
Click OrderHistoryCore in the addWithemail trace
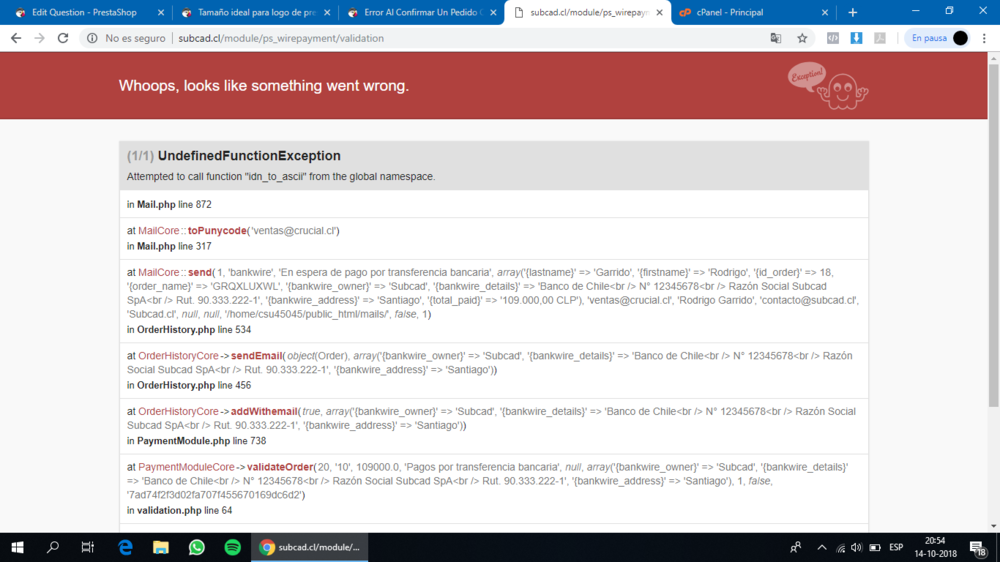click(178, 411)
